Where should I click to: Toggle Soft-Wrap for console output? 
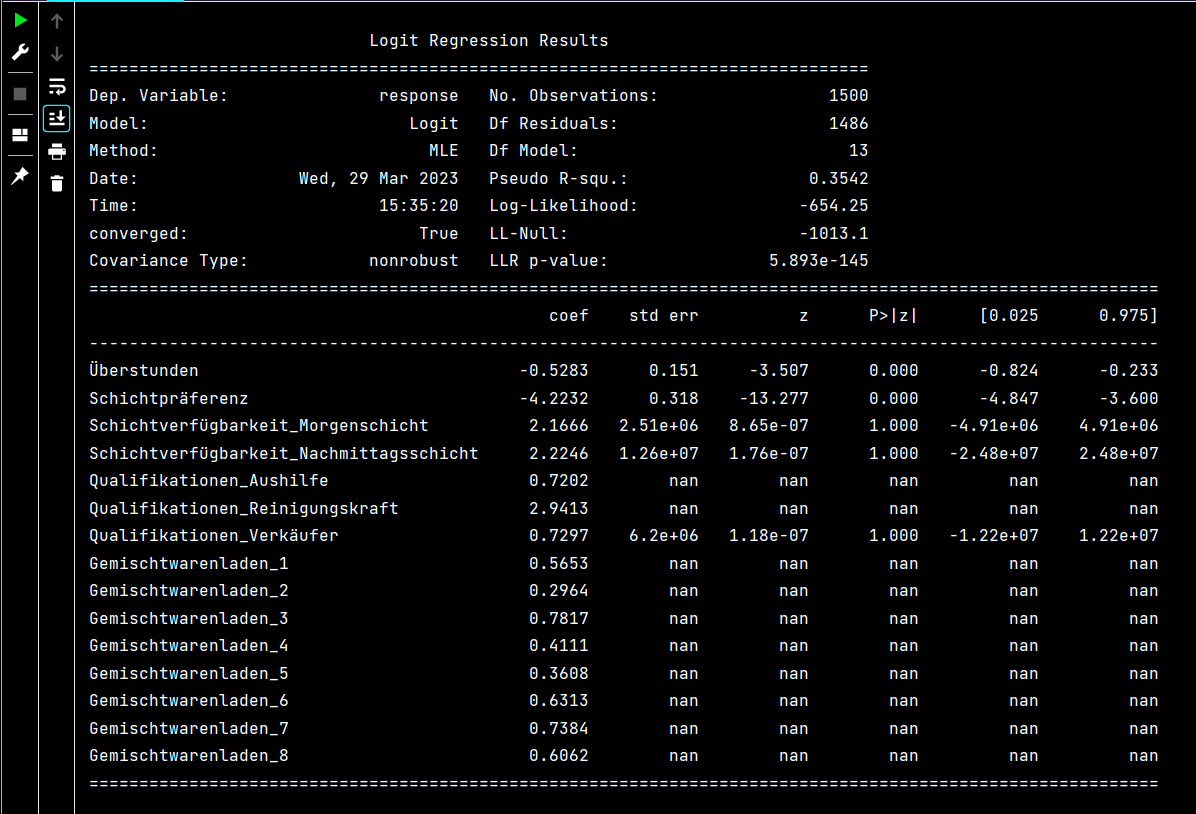(x=56, y=86)
